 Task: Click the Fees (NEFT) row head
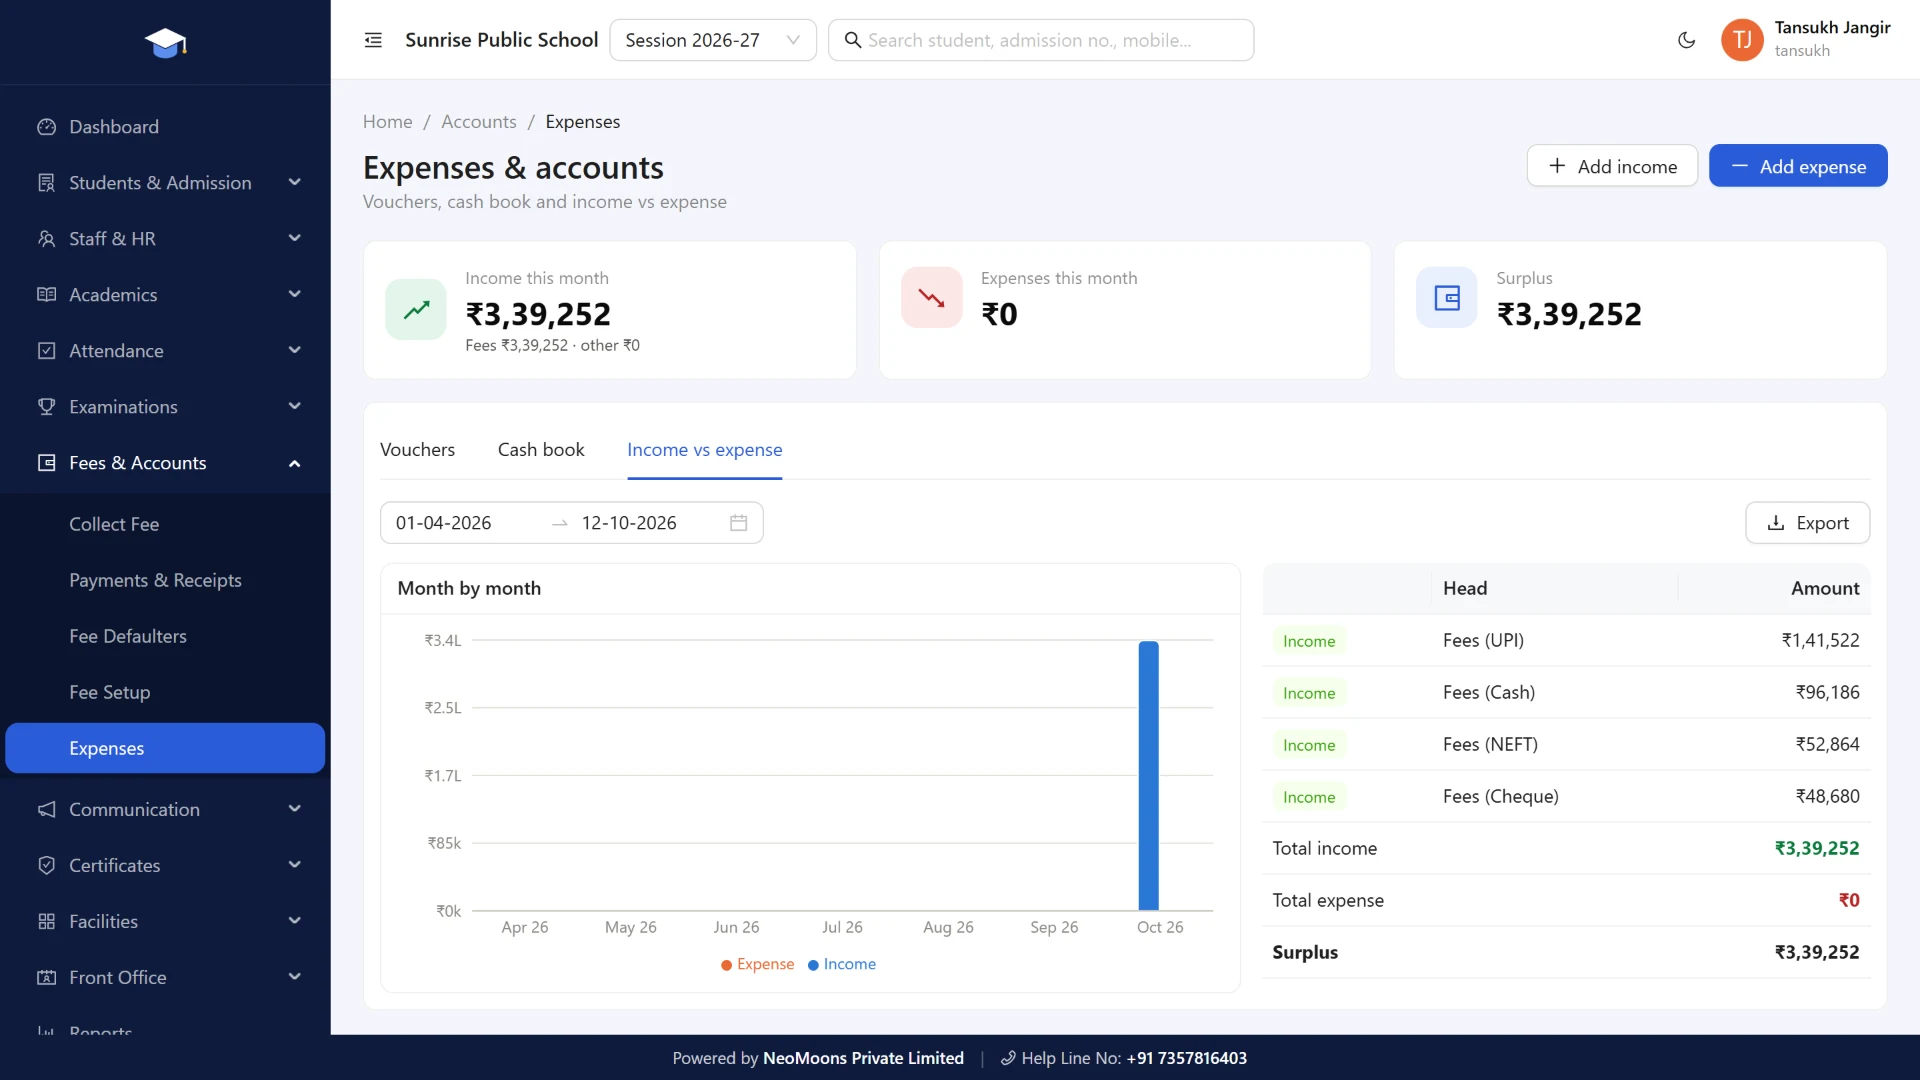1490,744
